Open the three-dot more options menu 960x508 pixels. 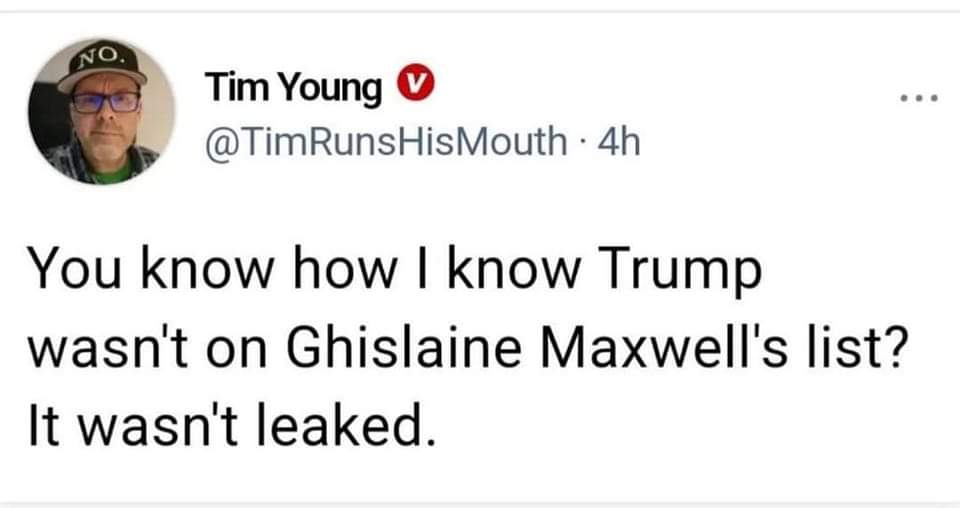click(x=917, y=100)
